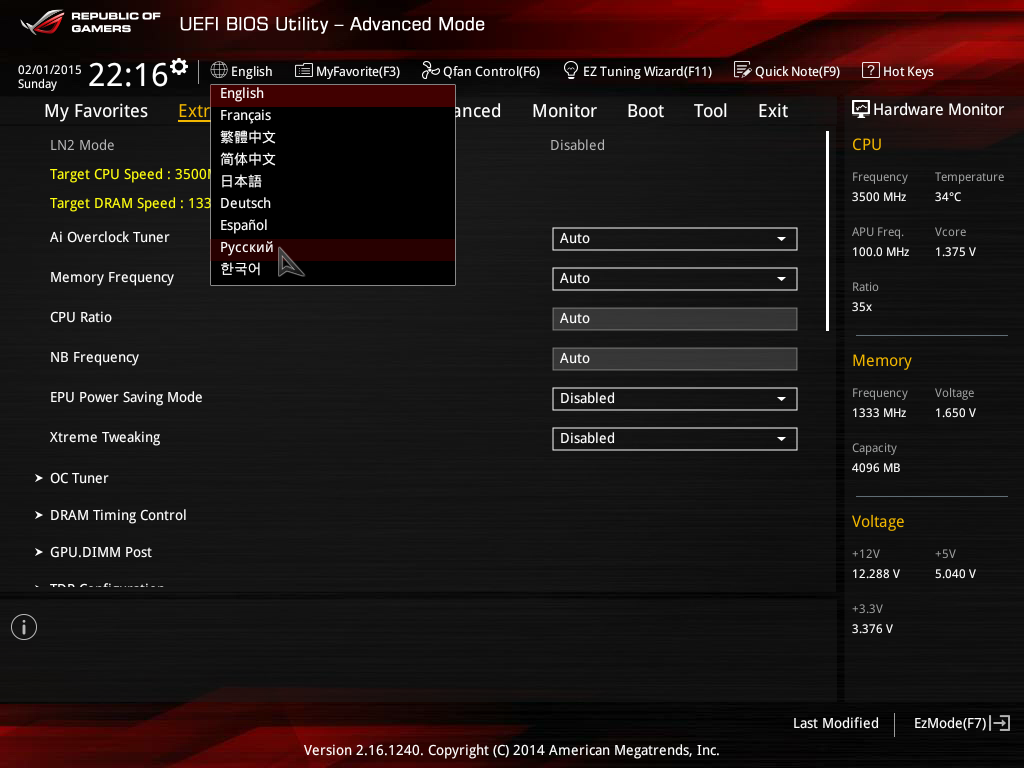Click the NB Frequency label
The height and width of the screenshot is (768, 1024).
coord(94,357)
